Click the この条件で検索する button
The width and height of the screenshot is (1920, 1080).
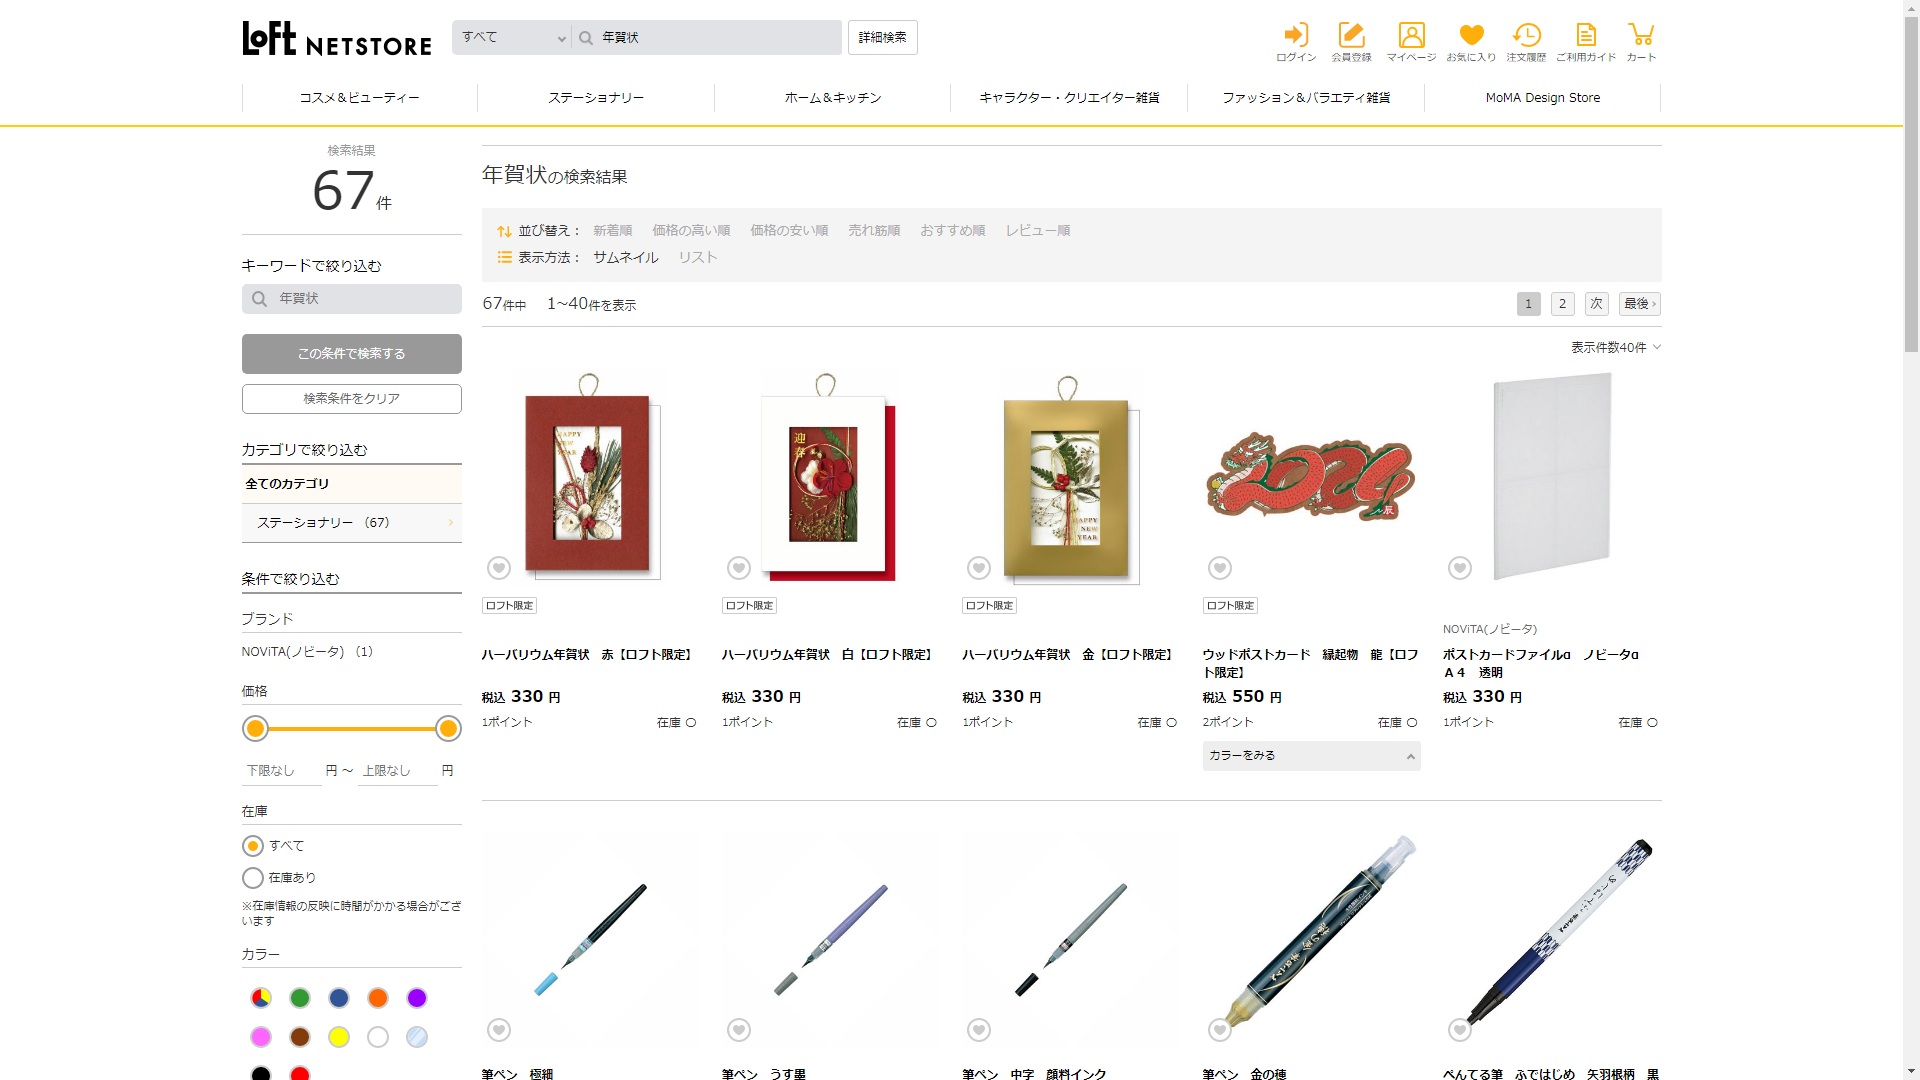pos(352,354)
